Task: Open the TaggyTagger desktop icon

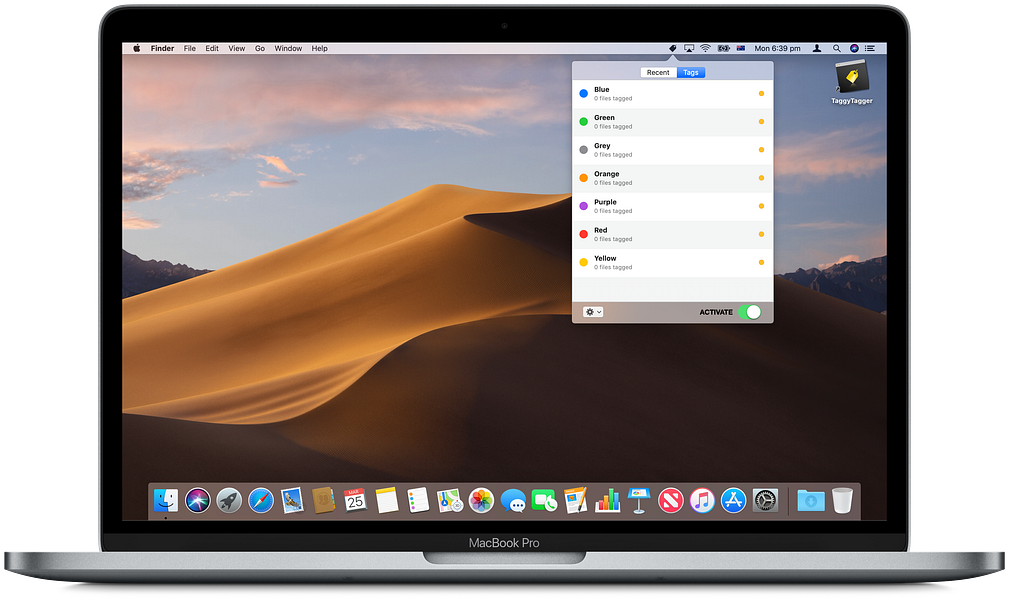Action: pos(852,82)
